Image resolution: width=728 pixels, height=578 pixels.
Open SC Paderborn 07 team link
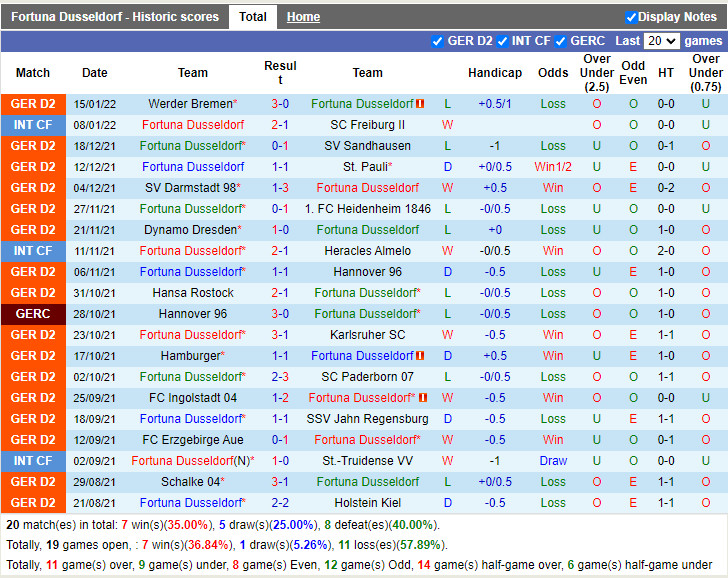pyautogui.click(x=367, y=377)
